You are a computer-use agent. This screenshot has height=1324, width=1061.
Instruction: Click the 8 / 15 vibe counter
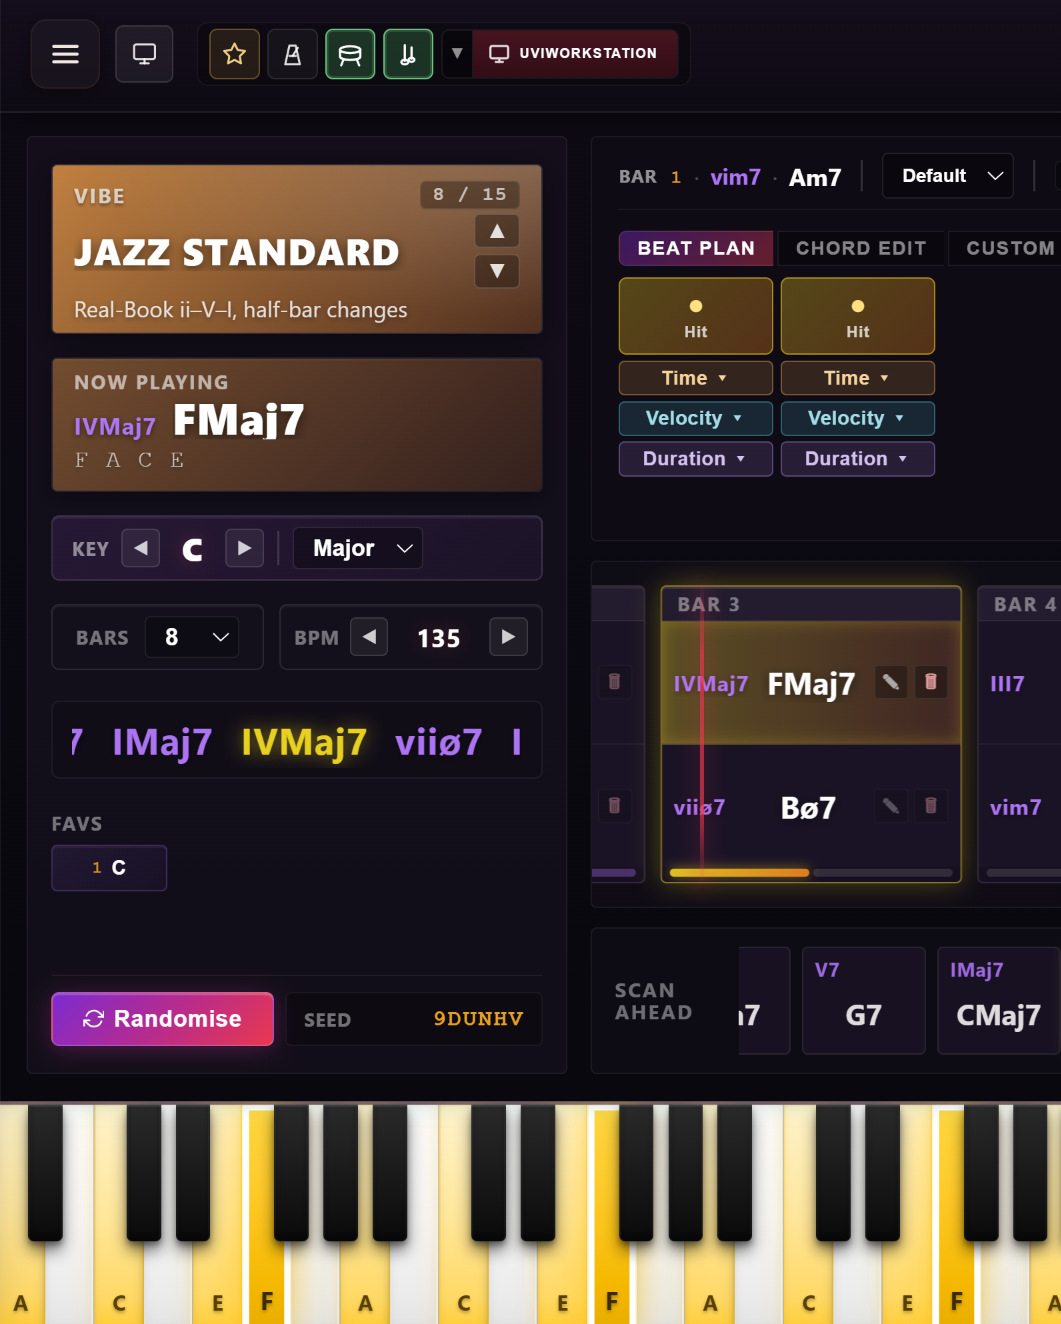(469, 194)
